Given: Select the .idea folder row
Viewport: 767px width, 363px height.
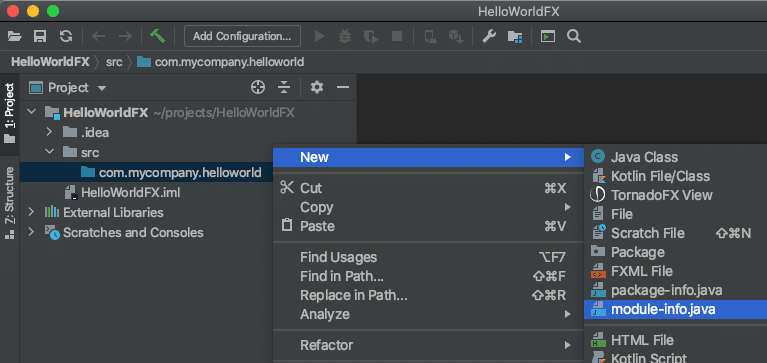Looking at the screenshot, I should coord(188,132).
